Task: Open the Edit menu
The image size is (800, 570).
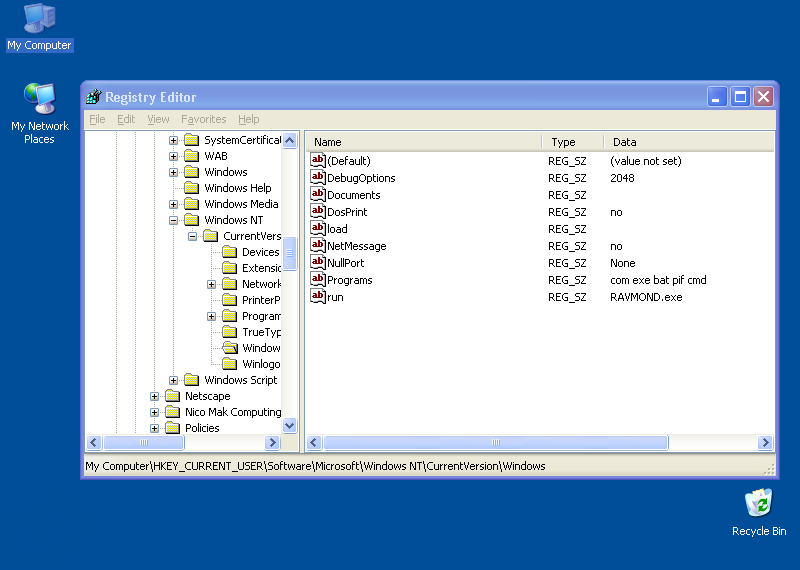Action: (x=126, y=119)
